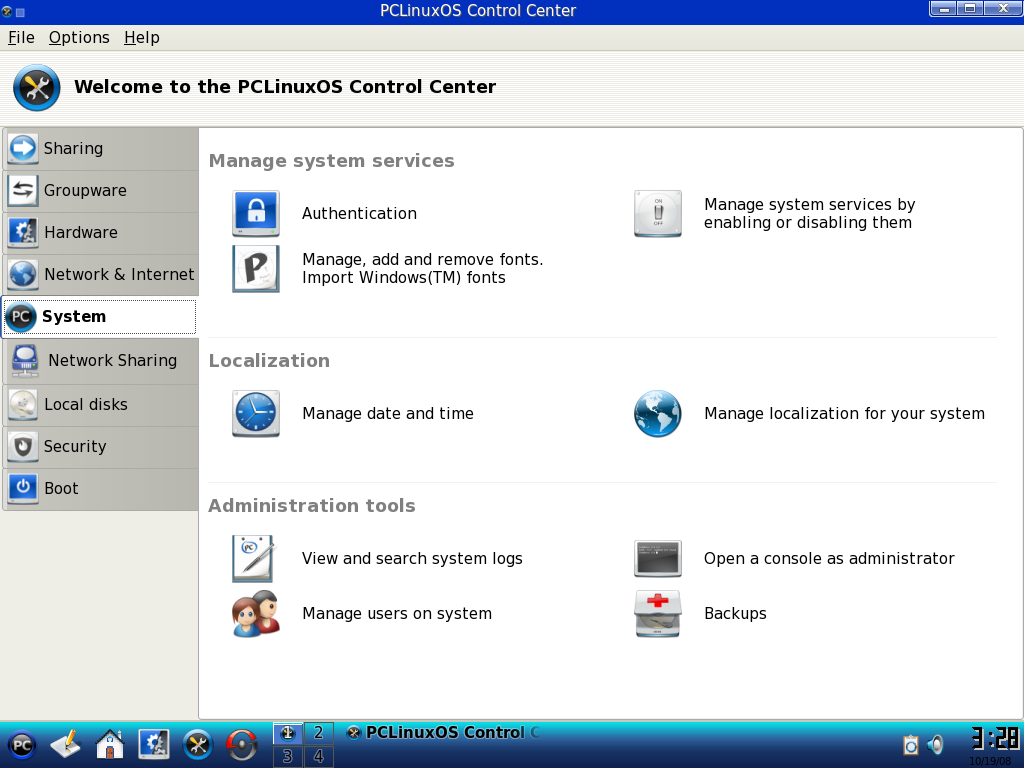
Task: Click the clock icon for date and time
Action: click(256, 413)
